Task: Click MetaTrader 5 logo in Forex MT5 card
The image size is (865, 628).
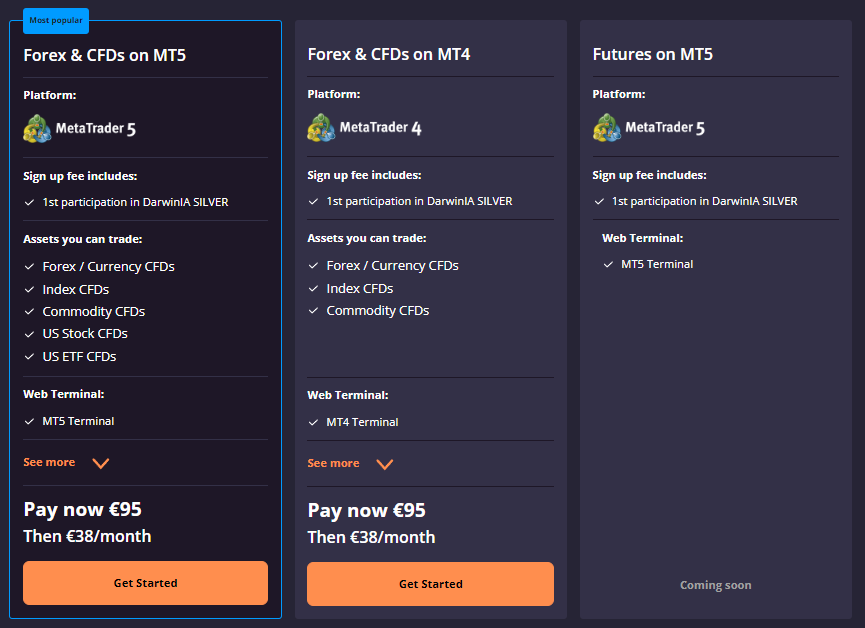Action: pyautogui.click(x=79, y=129)
